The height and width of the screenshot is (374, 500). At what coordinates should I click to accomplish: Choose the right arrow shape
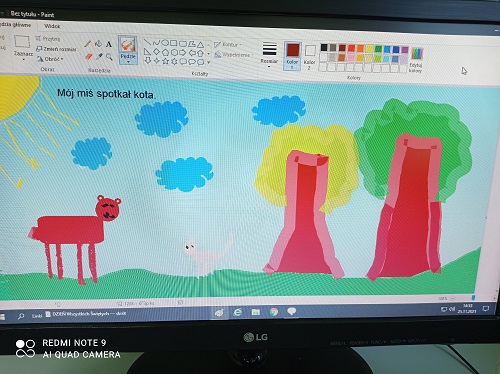pos(183,53)
